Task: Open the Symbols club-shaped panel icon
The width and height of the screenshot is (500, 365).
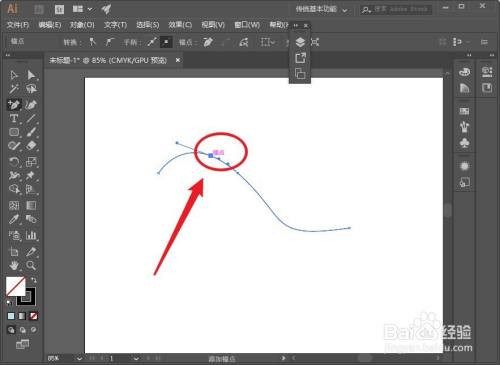Action: click(464, 143)
